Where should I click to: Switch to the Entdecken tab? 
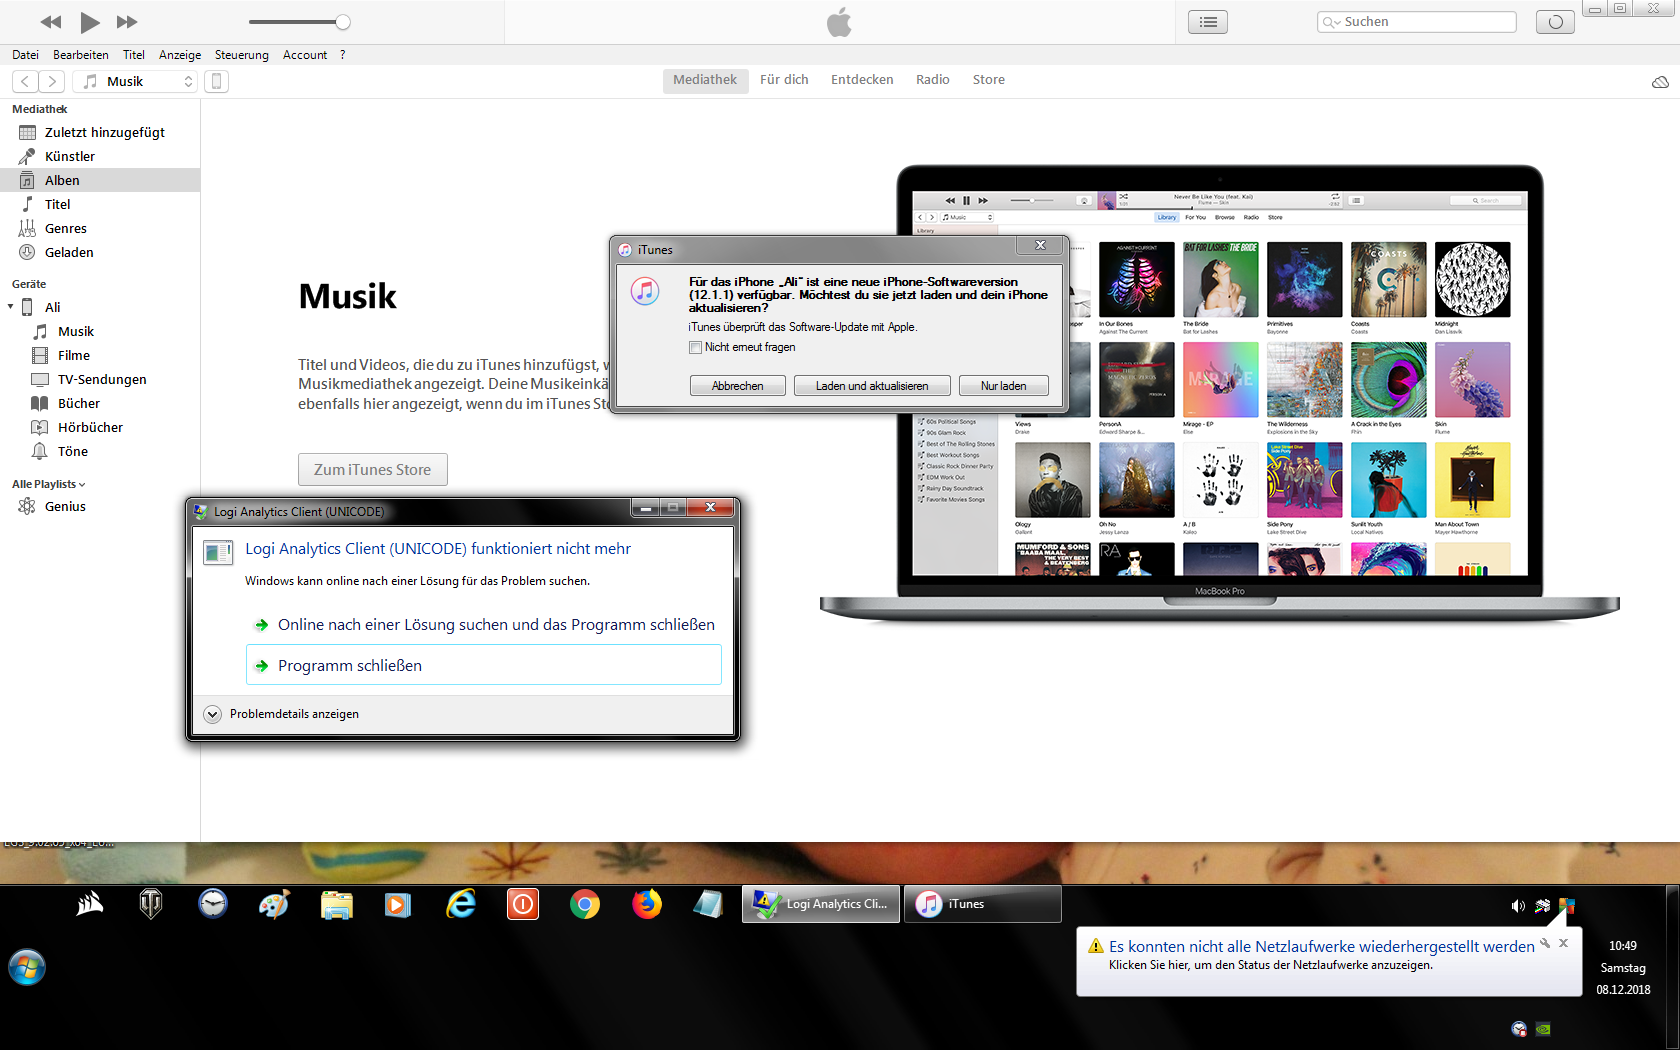point(862,80)
